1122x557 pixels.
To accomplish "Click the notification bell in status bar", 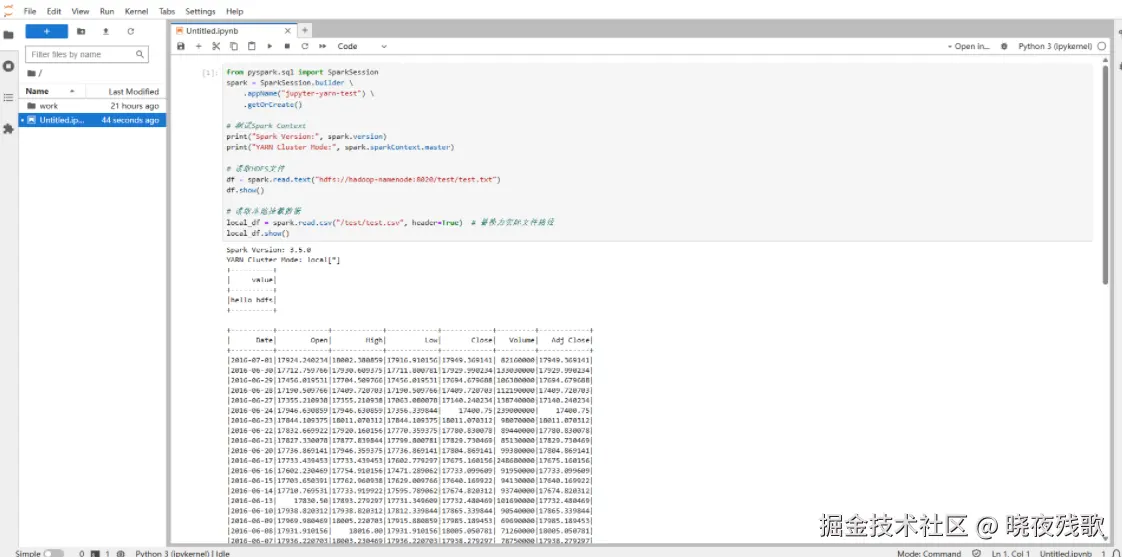I will [x=1115, y=553].
